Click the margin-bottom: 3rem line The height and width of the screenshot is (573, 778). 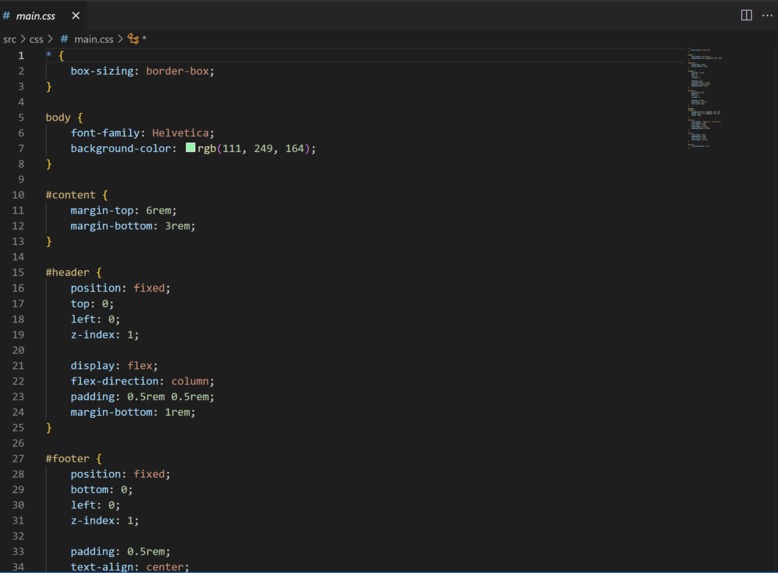point(133,226)
